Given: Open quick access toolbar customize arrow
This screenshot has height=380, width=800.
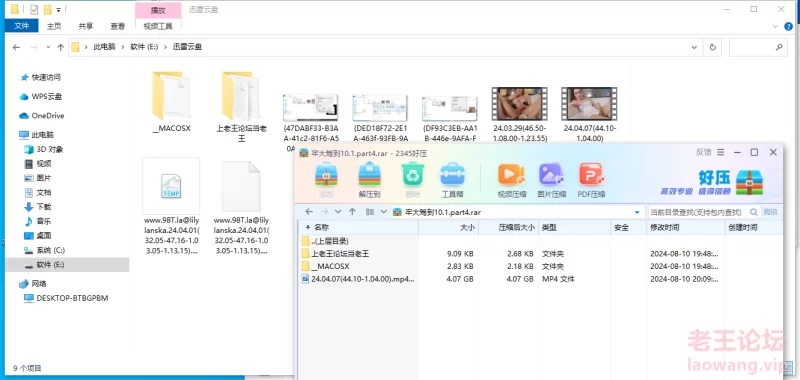Looking at the screenshot, I should click(x=59, y=10).
